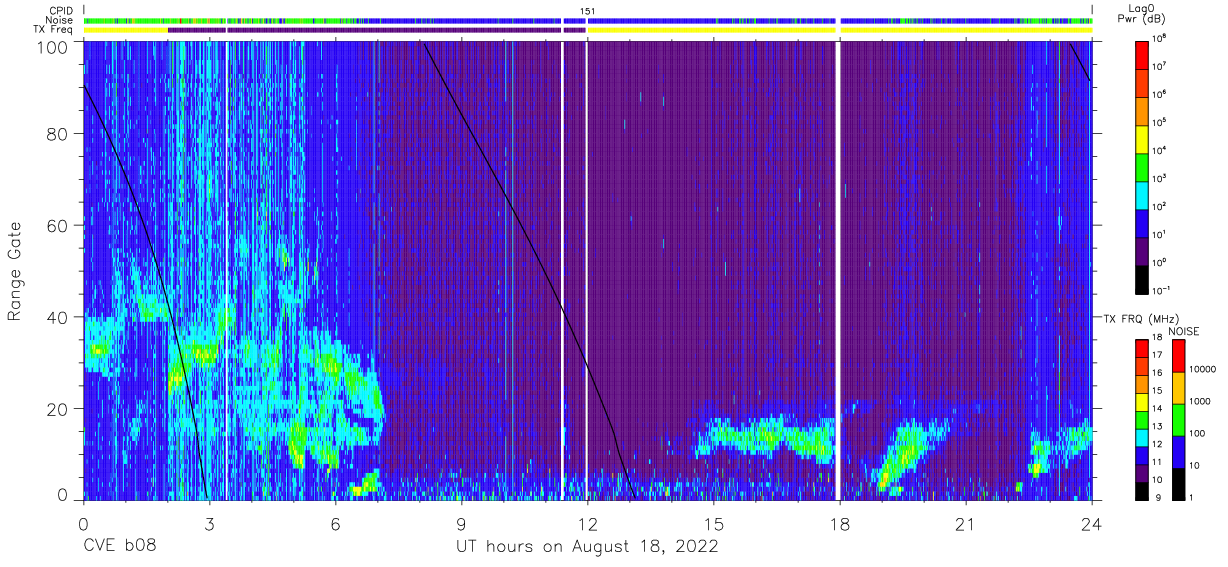Click the cyan segment of TX FRQ colorbar
Image resolution: width=1228 pixels, height=567 pixels.
click(x=1142, y=437)
